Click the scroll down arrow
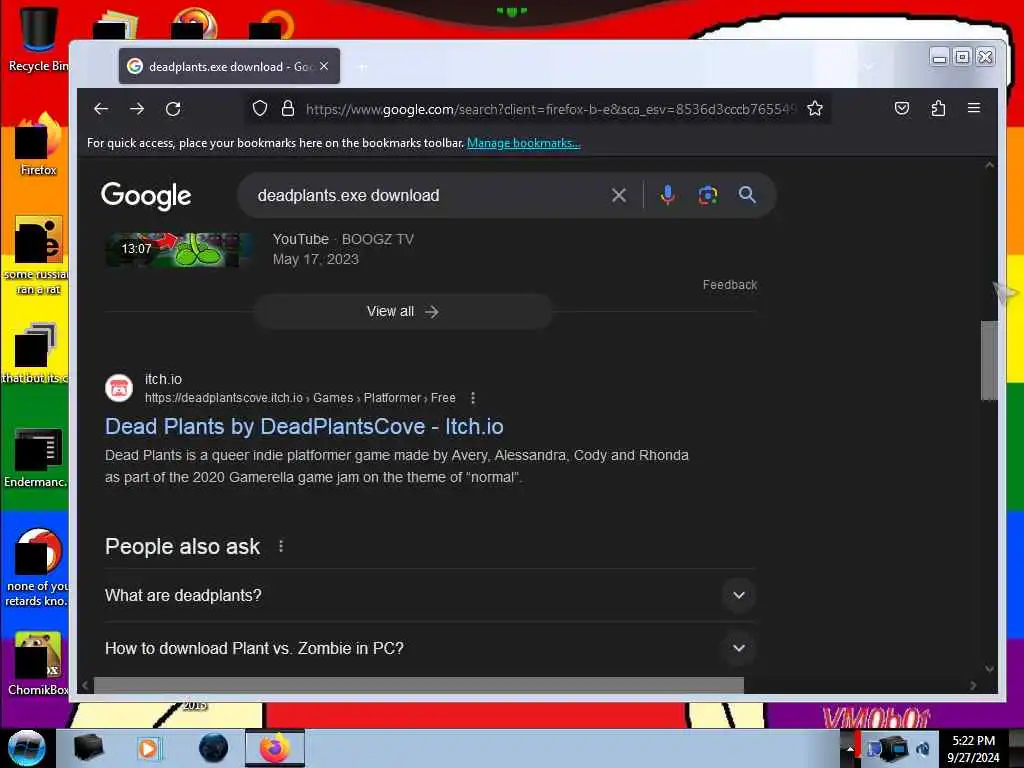The width and height of the screenshot is (1024, 768). (x=989, y=669)
